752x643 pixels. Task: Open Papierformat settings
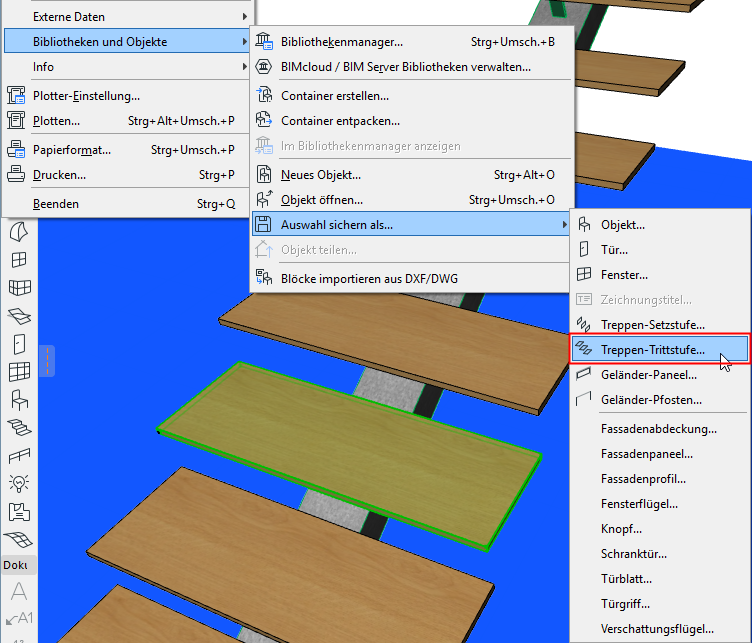click(x=126, y=150)
